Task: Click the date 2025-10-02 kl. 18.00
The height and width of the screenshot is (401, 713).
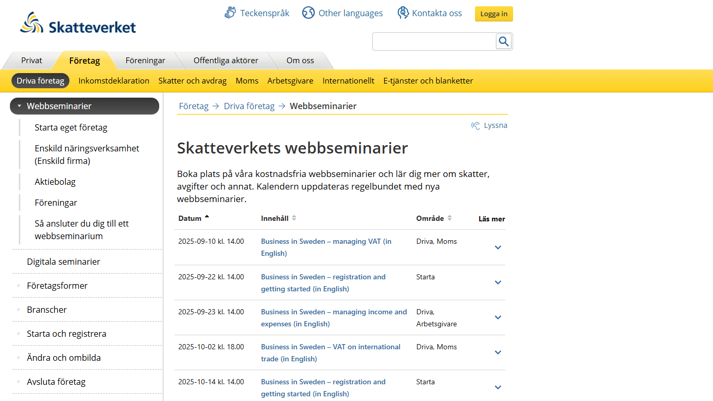Action: pyautogui.click(x=211, y=347)
